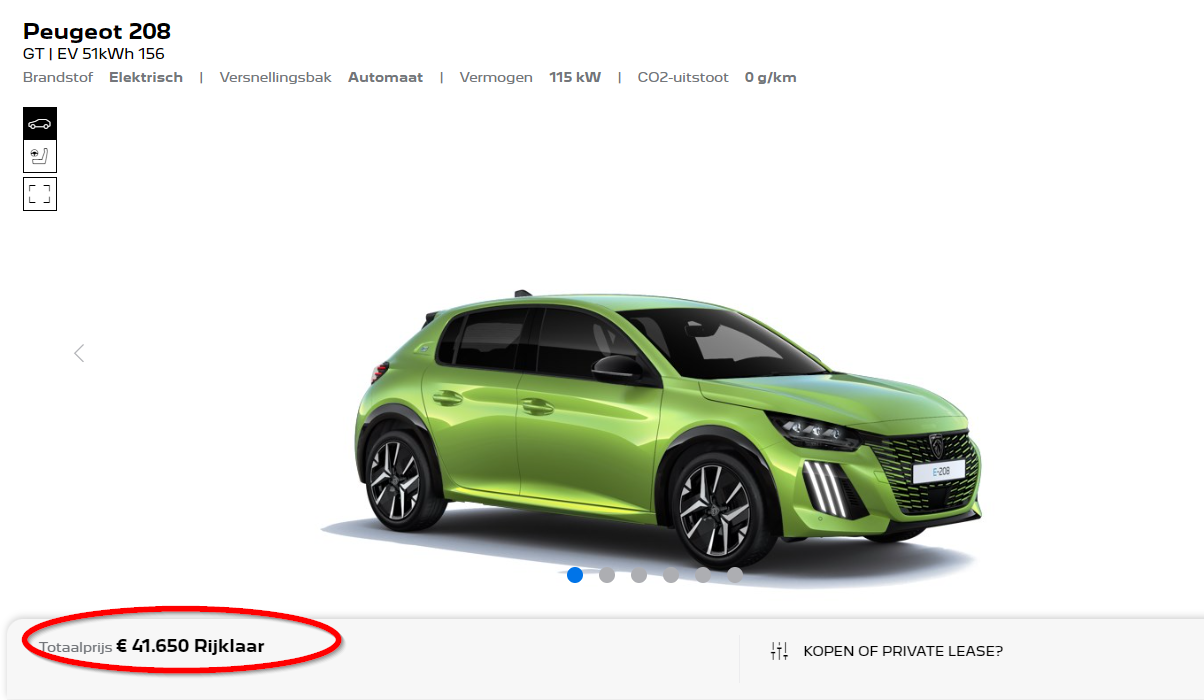Viewport: 1204px width, 700px height.
Task: Go to the last carousel dot
Action: coord(735,575)
